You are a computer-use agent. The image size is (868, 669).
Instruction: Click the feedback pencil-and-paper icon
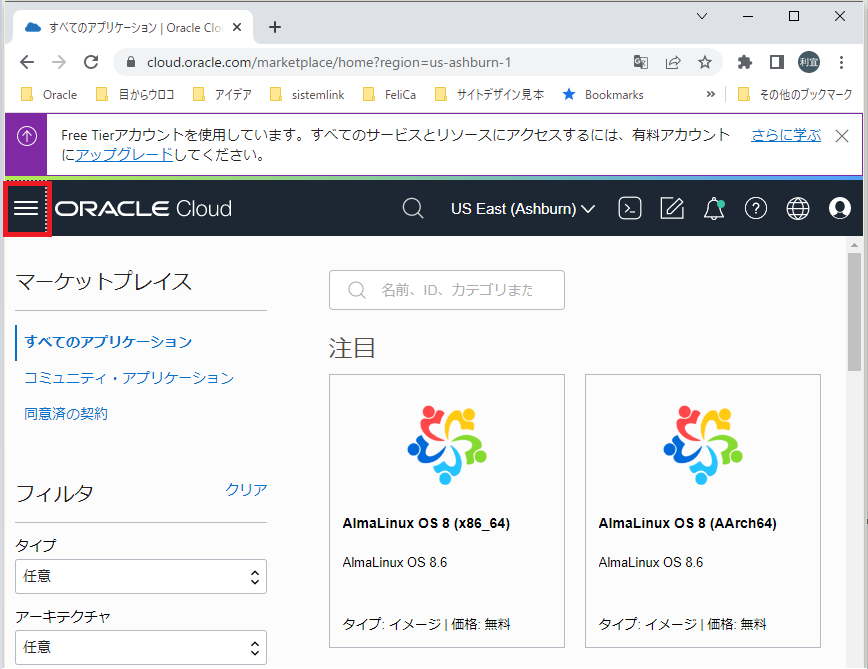coord(672,209)
